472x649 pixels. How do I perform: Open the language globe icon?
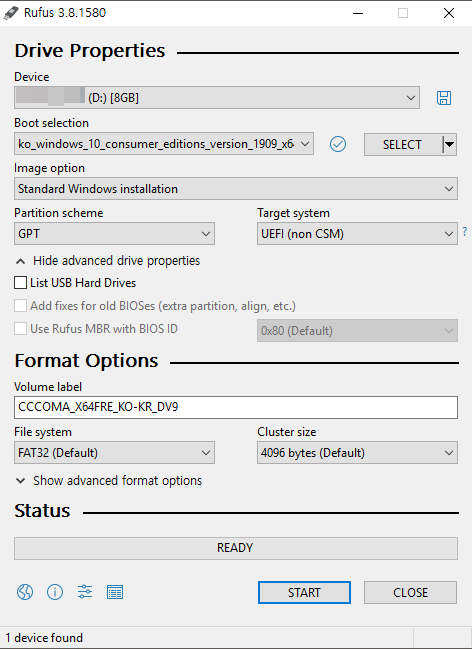click(25, 592)
